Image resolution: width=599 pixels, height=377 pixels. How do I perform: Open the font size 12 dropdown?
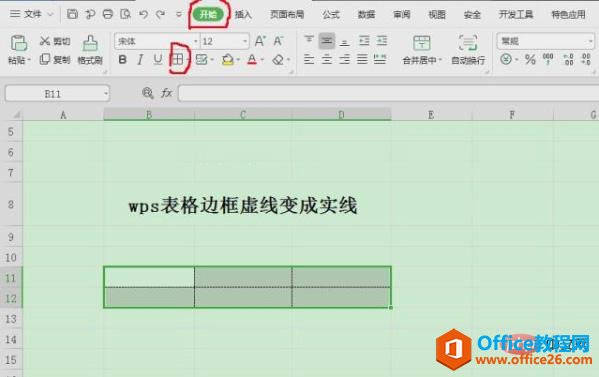click(x=245, y=41)
